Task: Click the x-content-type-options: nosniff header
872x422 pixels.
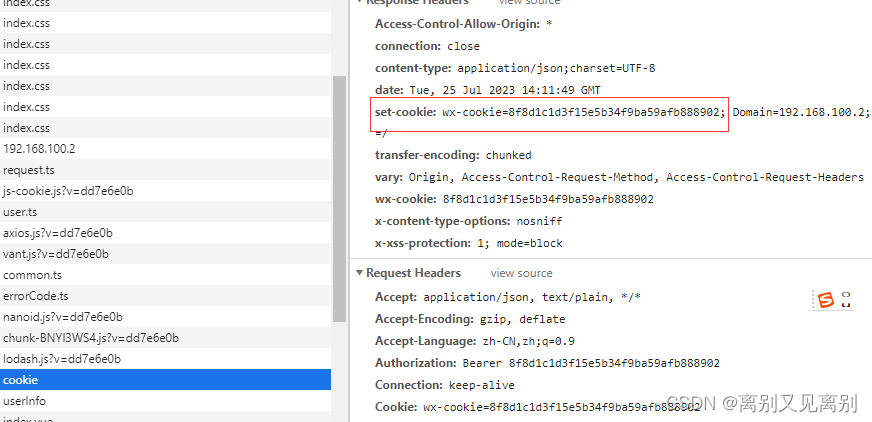Action: coord(469,221)
